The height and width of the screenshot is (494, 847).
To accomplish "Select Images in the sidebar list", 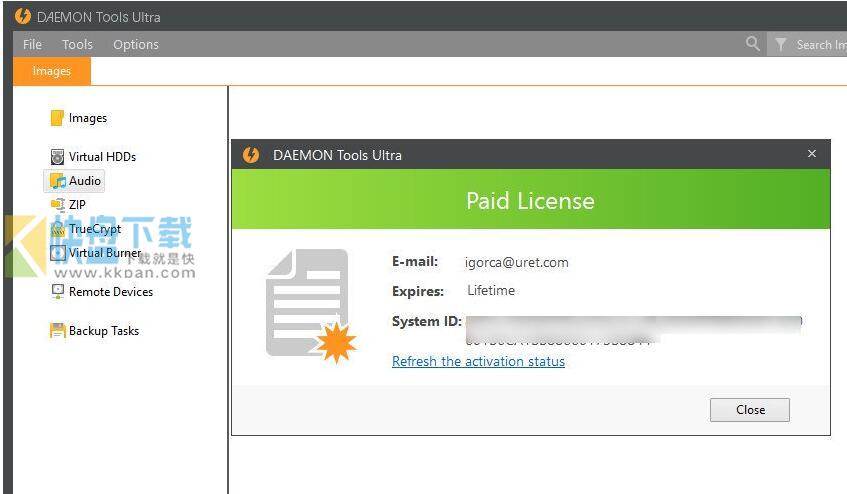I will [88, 118].
